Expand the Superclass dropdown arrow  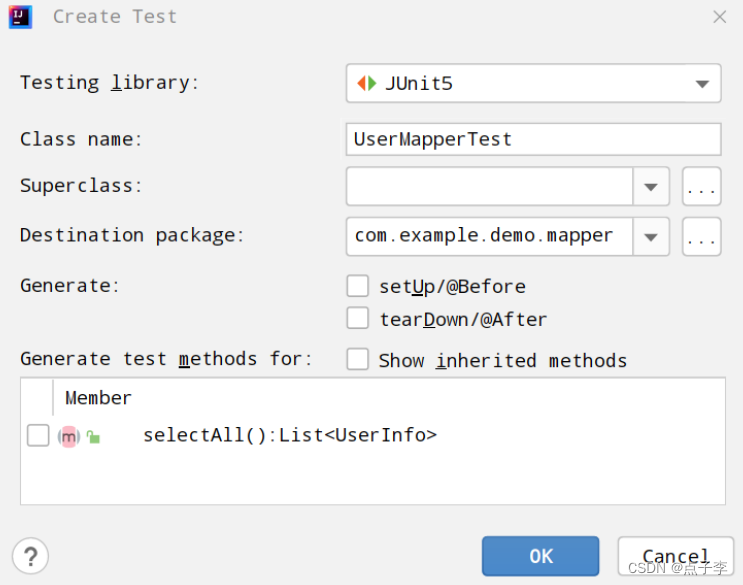[x=651, y=186]
